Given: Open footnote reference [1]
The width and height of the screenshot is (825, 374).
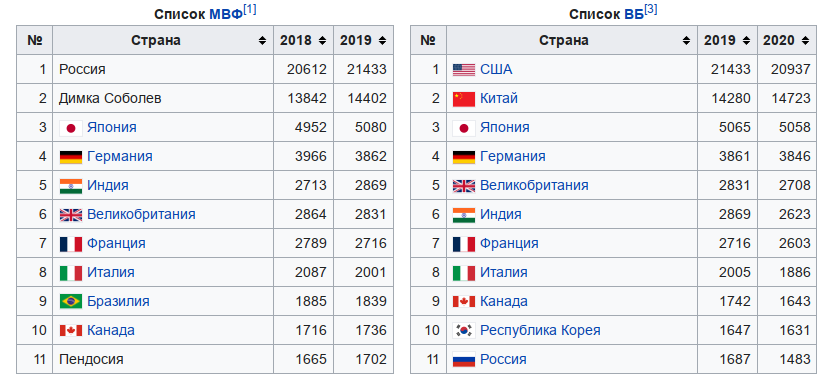Looking at the screenshot, I should tap(250, 9).
